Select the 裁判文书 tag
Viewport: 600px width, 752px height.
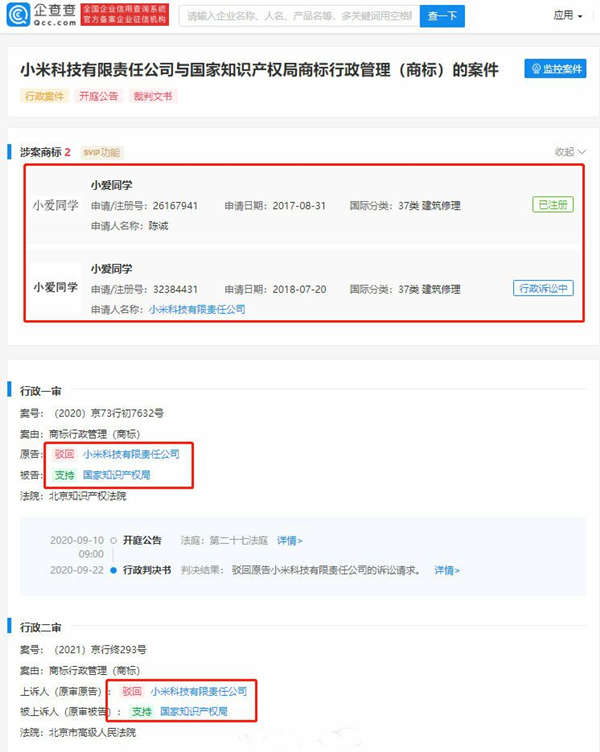click(x=153, y=96)
